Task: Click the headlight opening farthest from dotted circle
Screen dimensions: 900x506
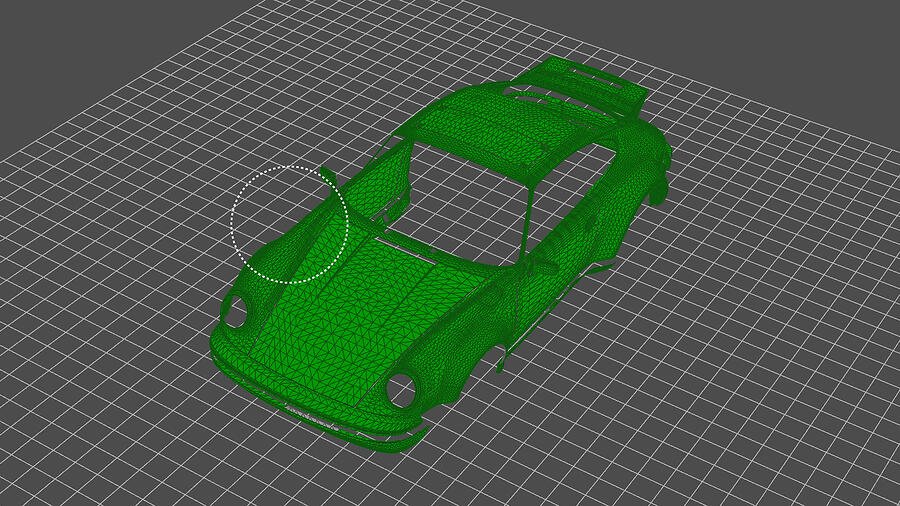Action: click(x=402, y=390)
